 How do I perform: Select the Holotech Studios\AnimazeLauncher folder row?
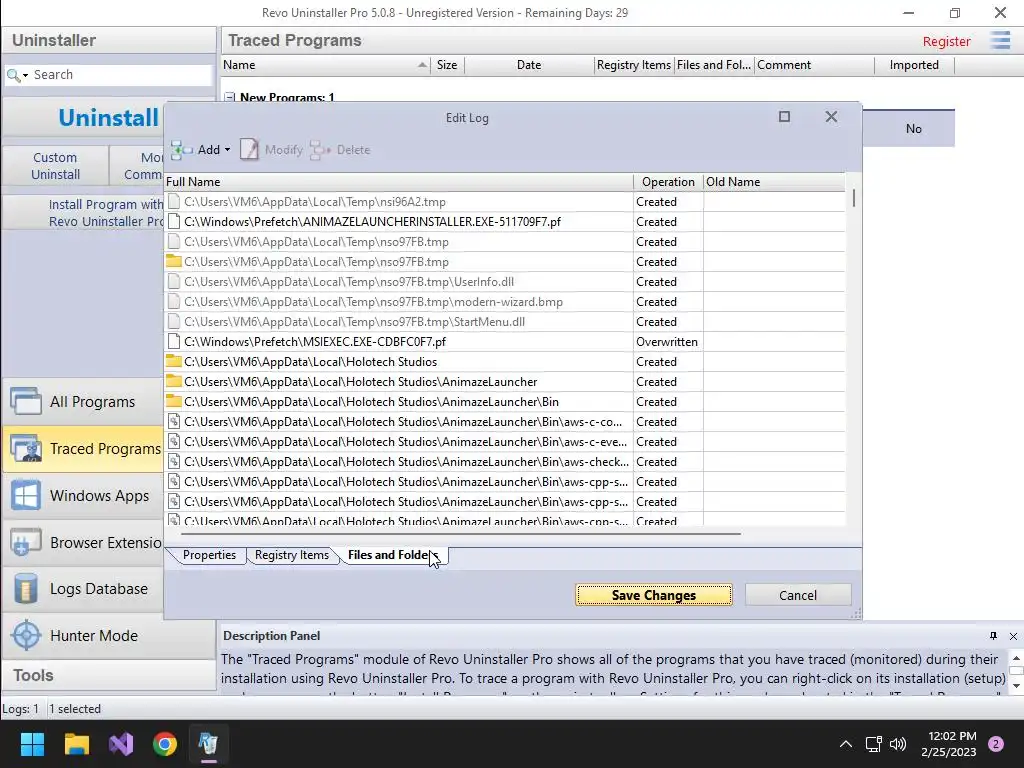pyautogui.click(x=504, y=381)
